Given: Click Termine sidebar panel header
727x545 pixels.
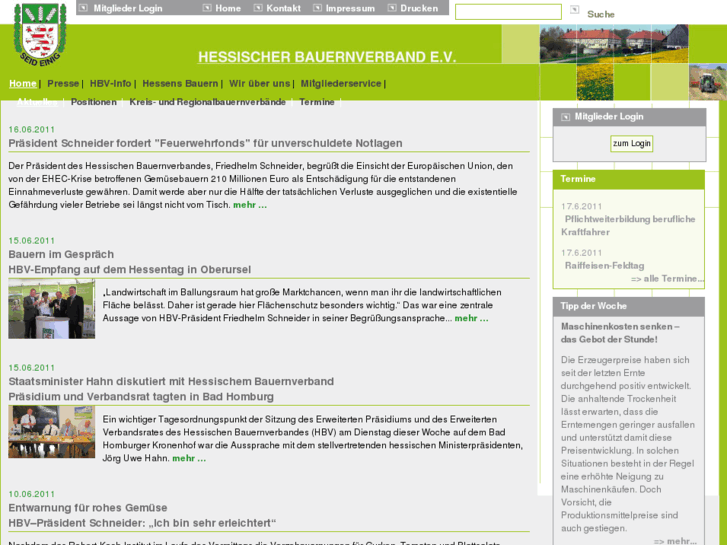Looking at the screenshot, I should tap(629, 179).
